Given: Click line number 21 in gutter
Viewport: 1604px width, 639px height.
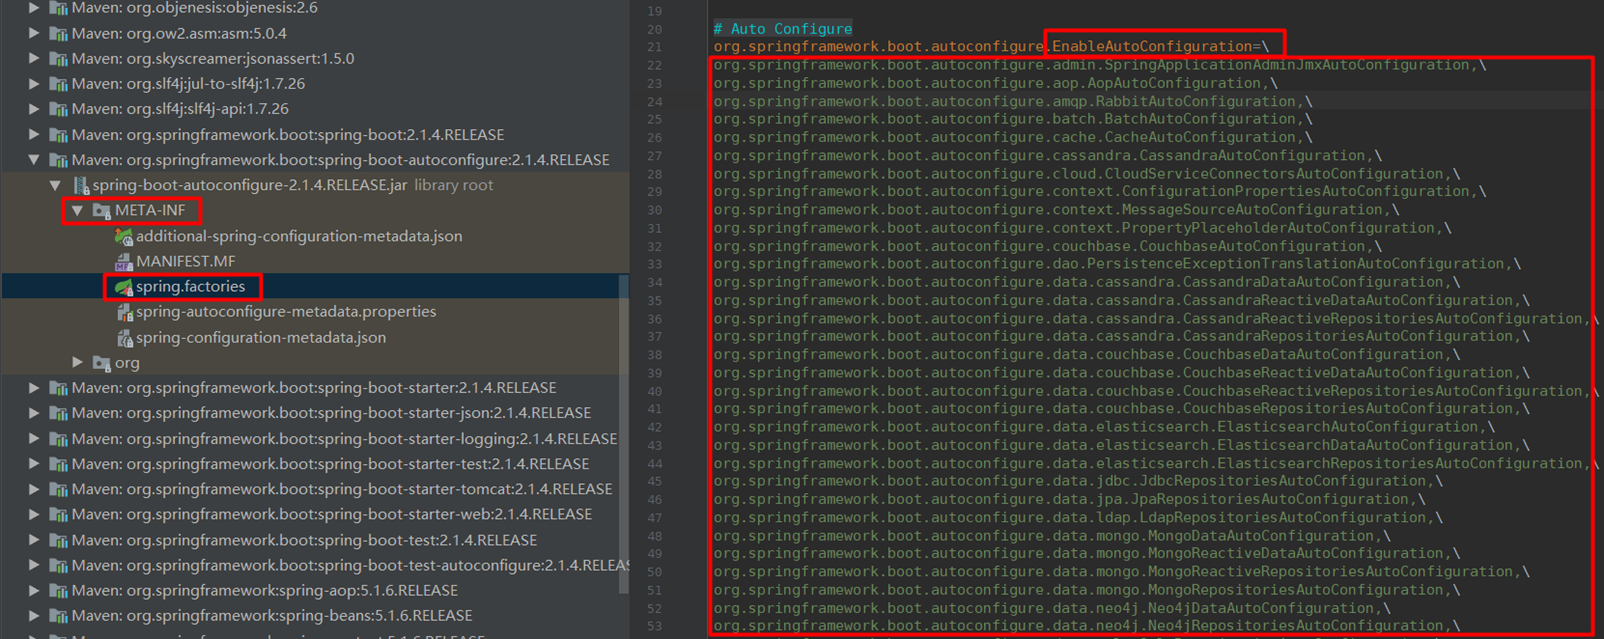Looking at the screenshot, I should [655, 47].
